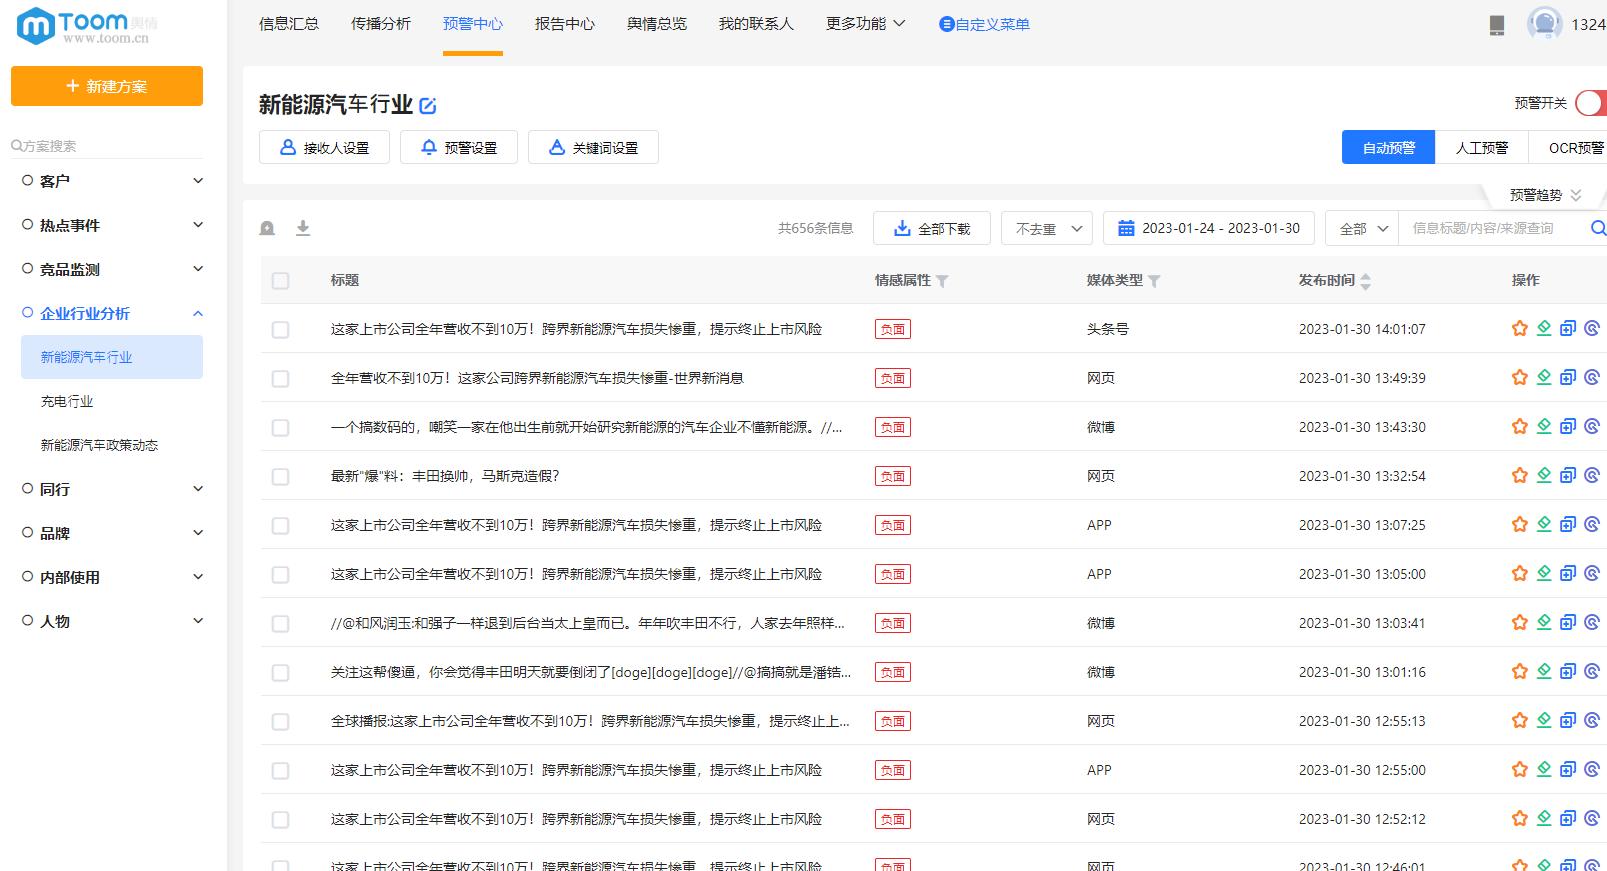Click the alarm siren icon above the table
Image resolution: width=1607 pixels, height=871 pixels.
[267, 228]
